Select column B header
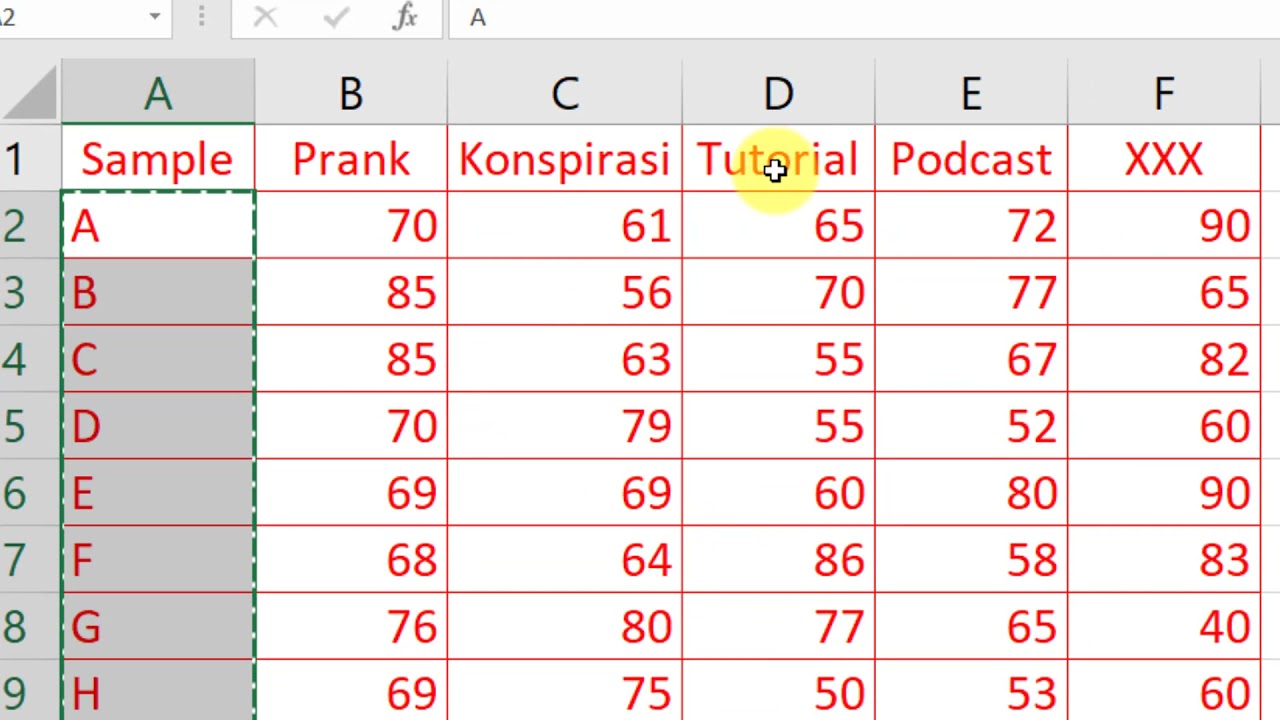Screen dimensions: 1280x720 click(x=351, y=93)
